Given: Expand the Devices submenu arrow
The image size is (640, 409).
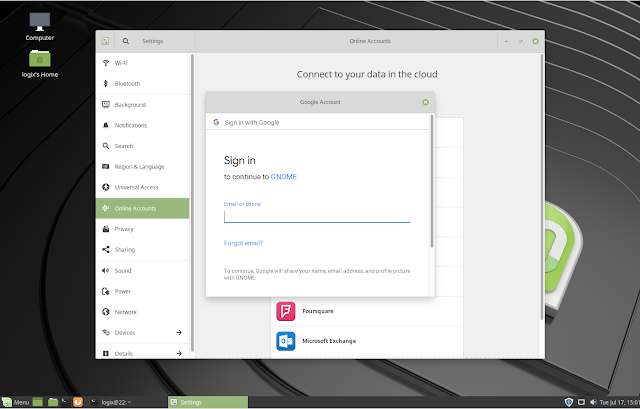Looking at the screenshot, I should [x=179, y=332].
